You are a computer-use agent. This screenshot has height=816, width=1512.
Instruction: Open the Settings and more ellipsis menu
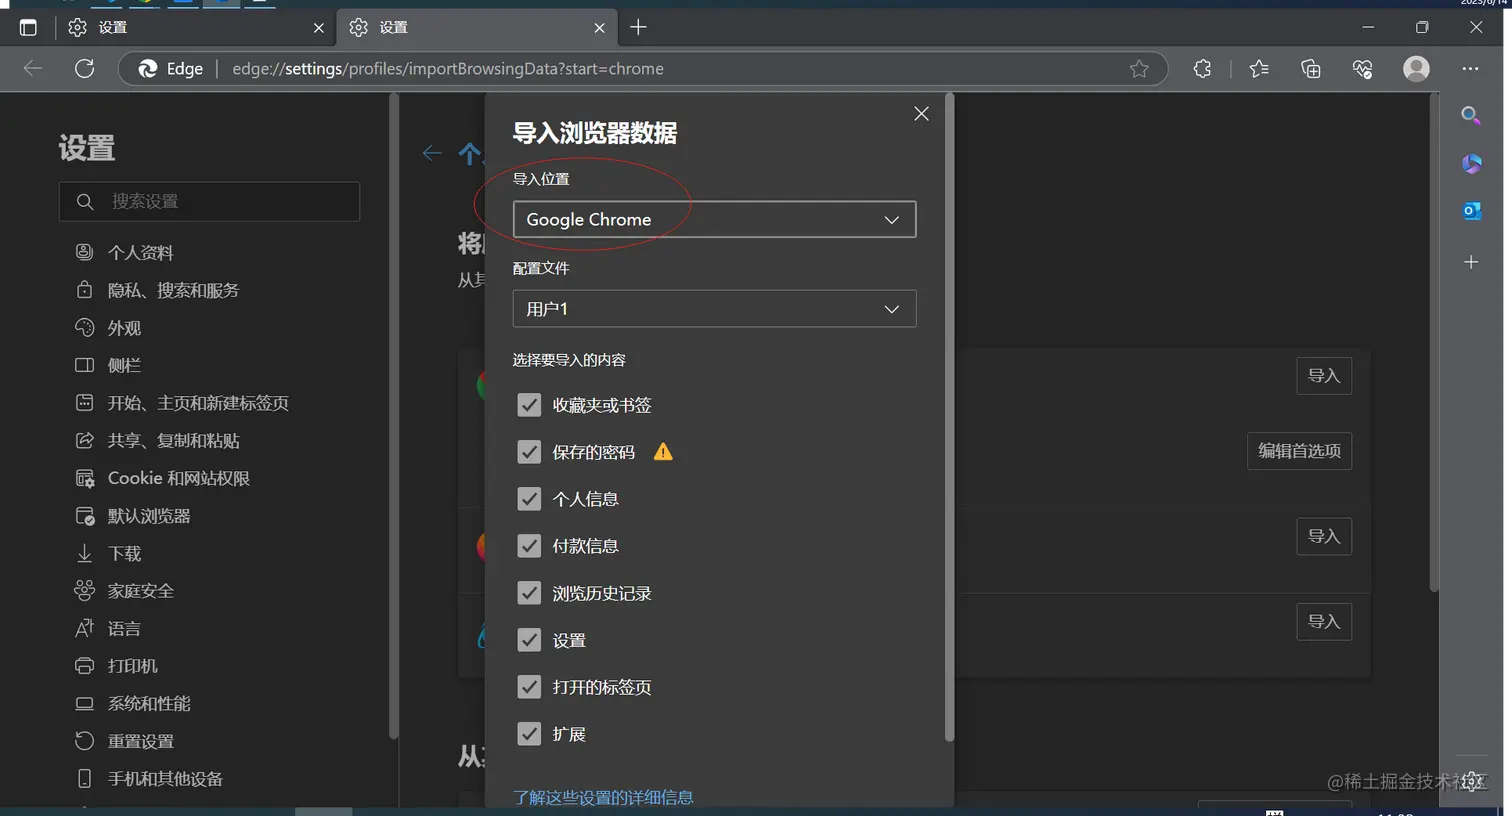pyautogui.click(x=1470, y=68)
